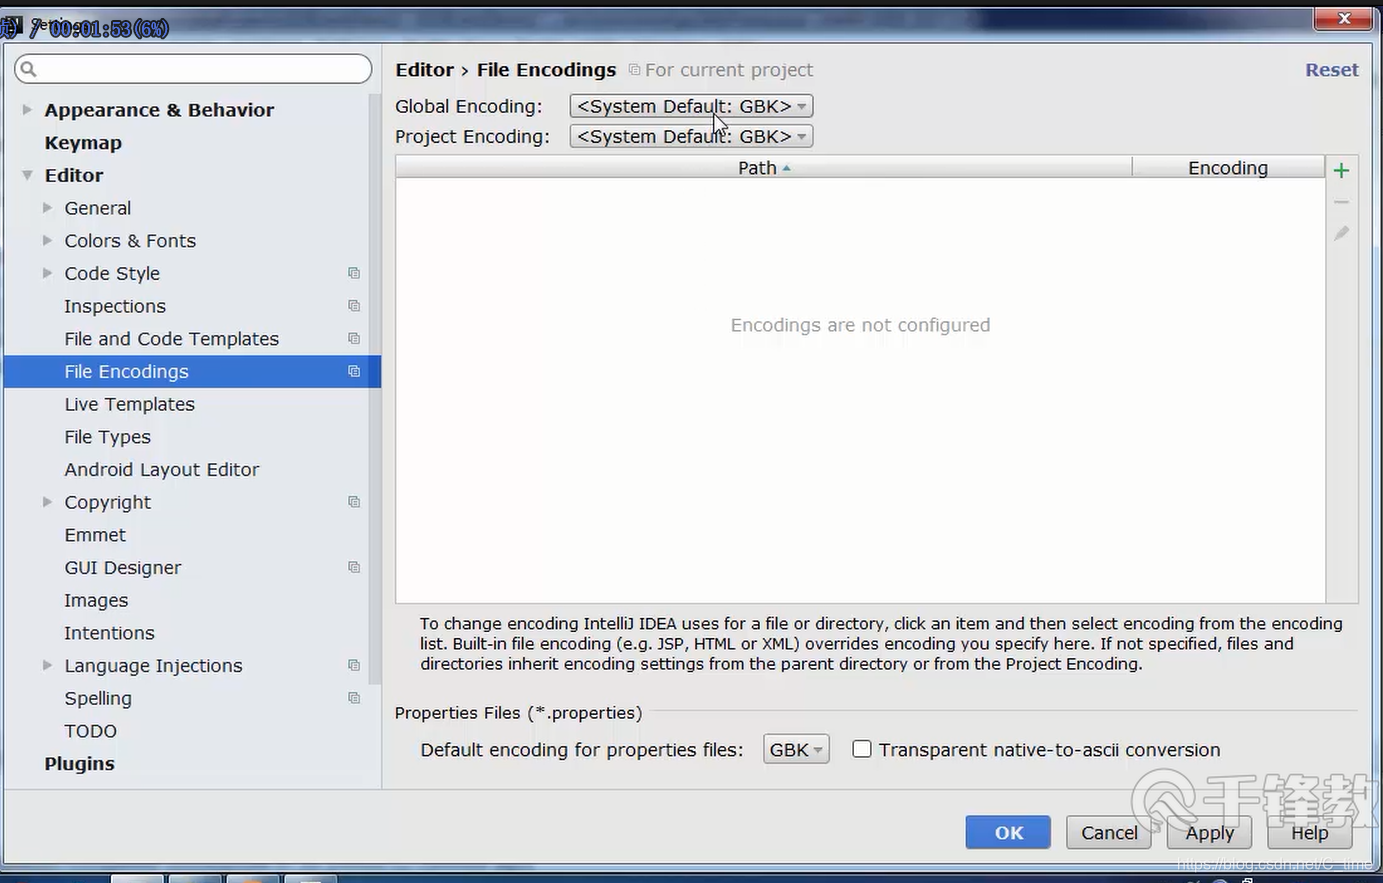The width and height of the screenshot is (1383, 883).
Task: Select Live Templates page
Action: tap(129, 404)
